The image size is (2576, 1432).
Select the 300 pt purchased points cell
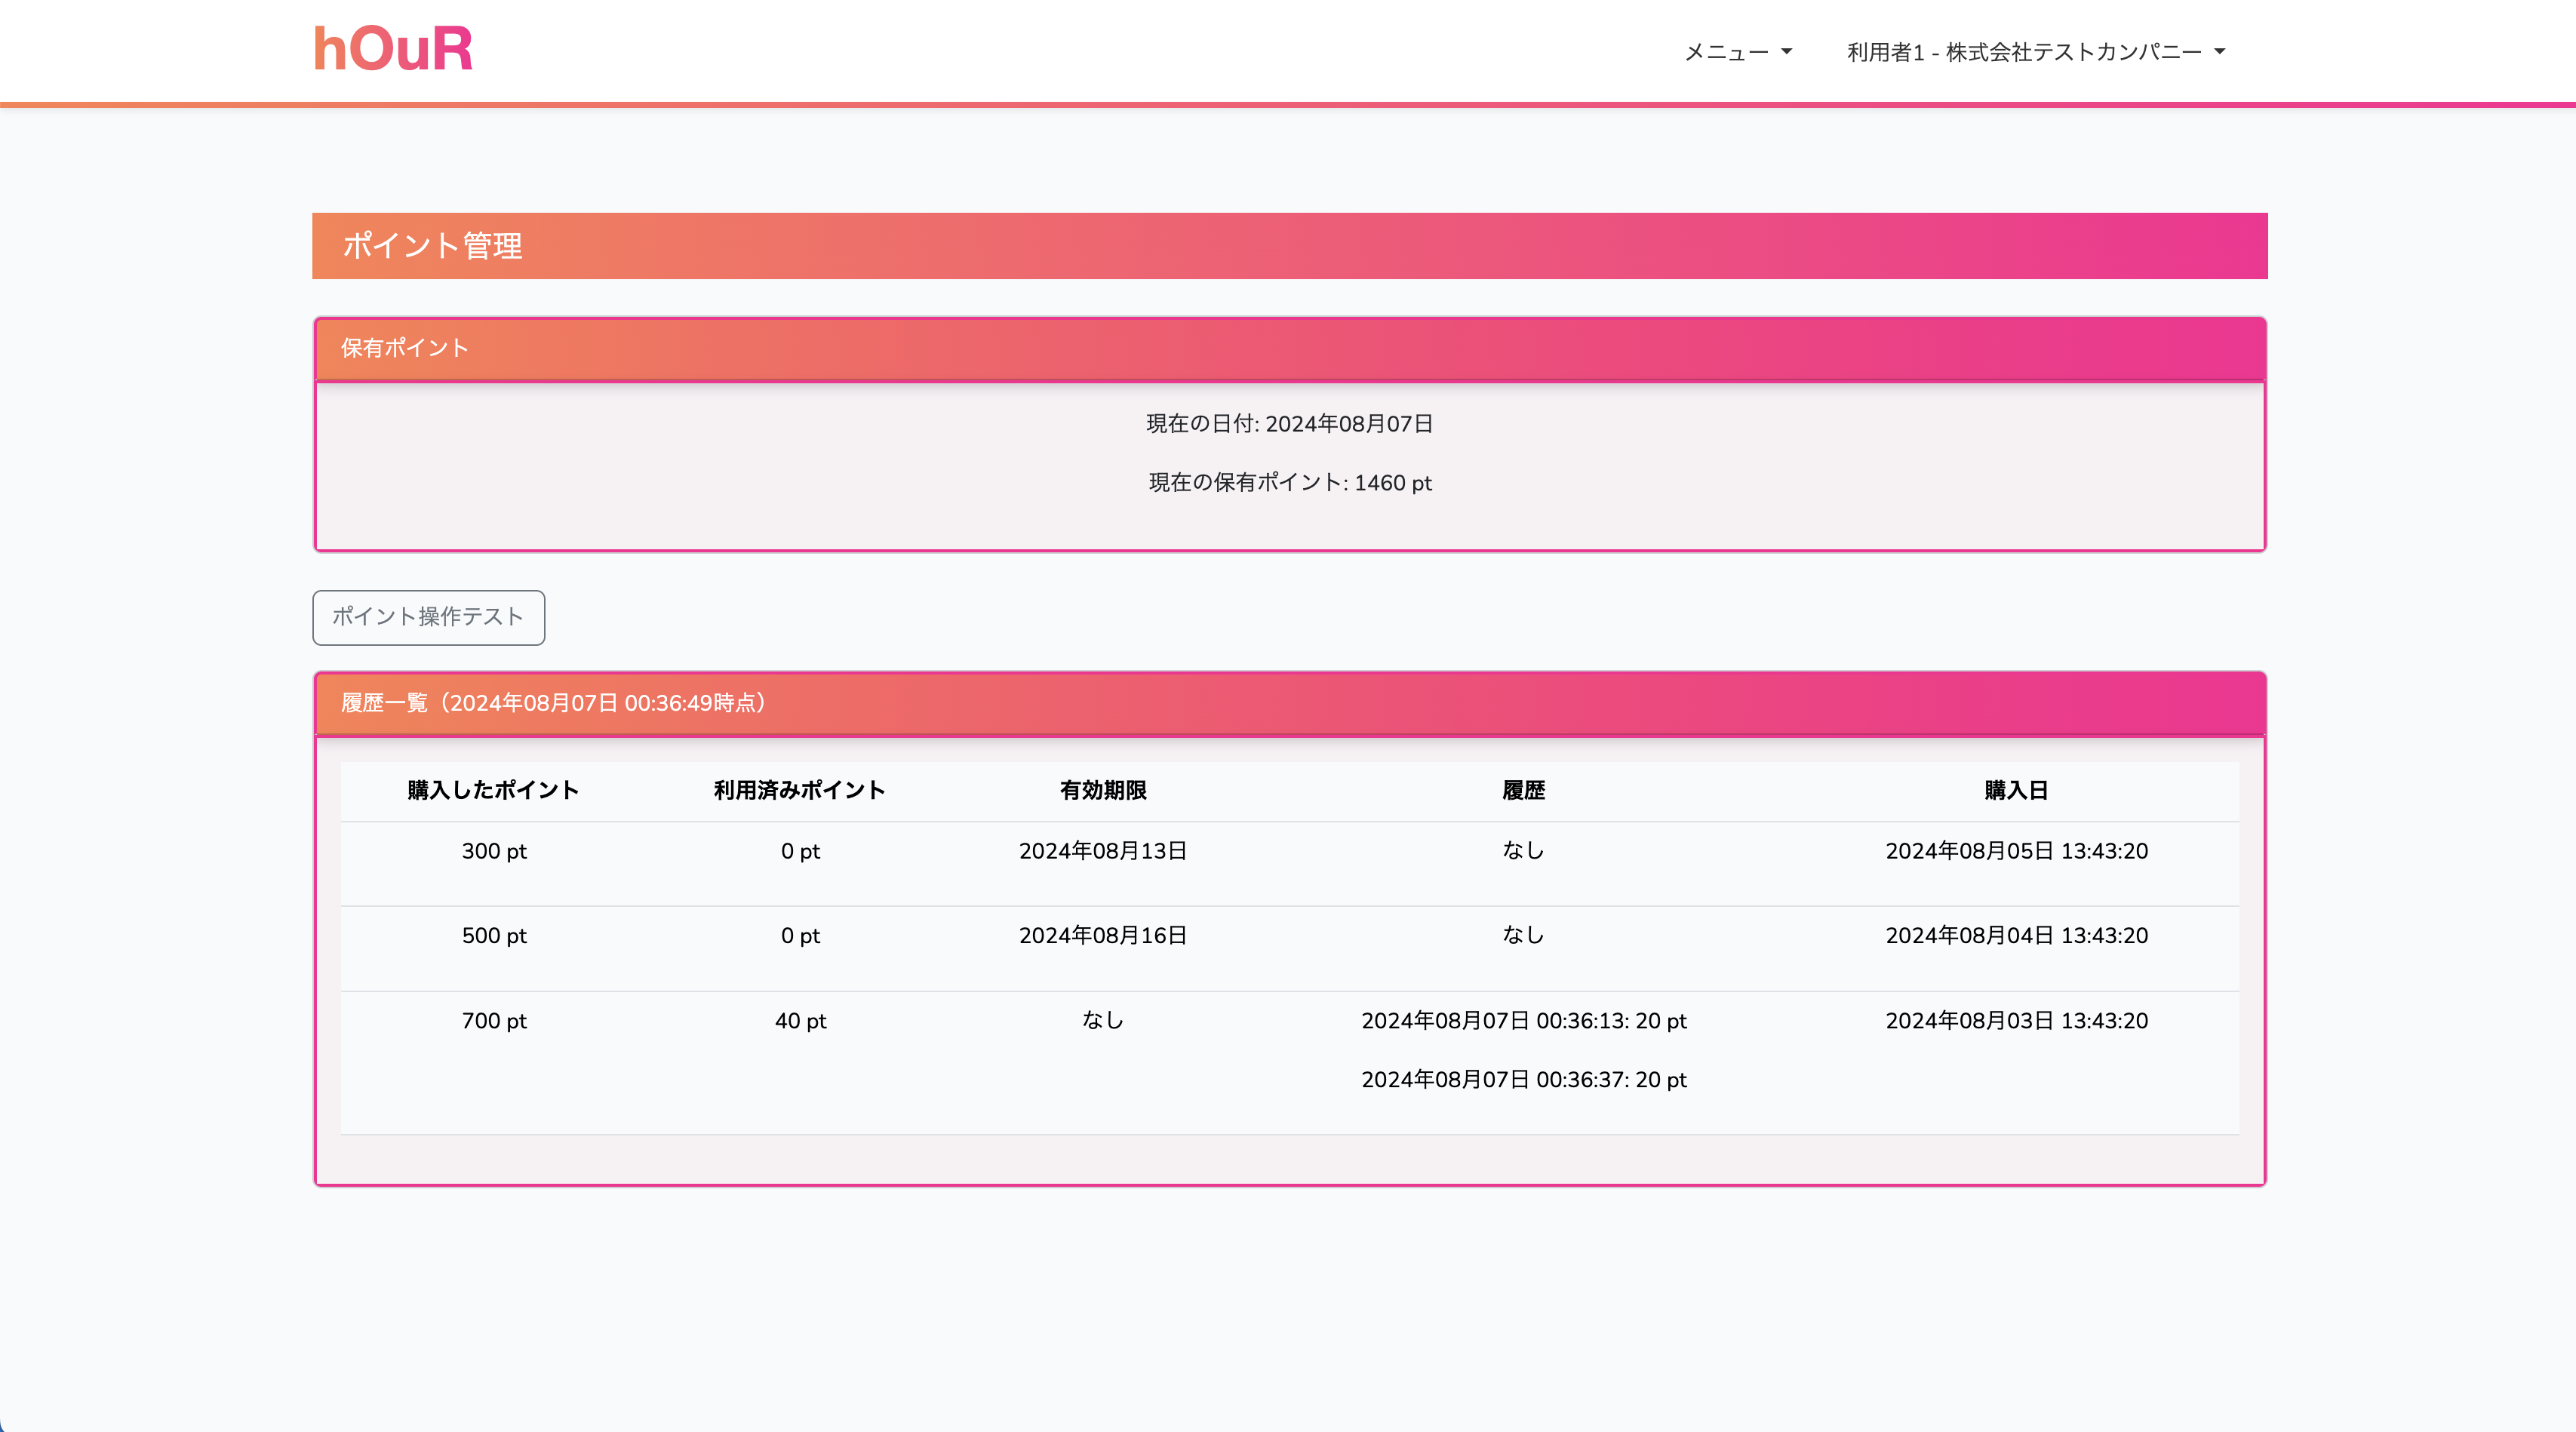click(494, 851)
